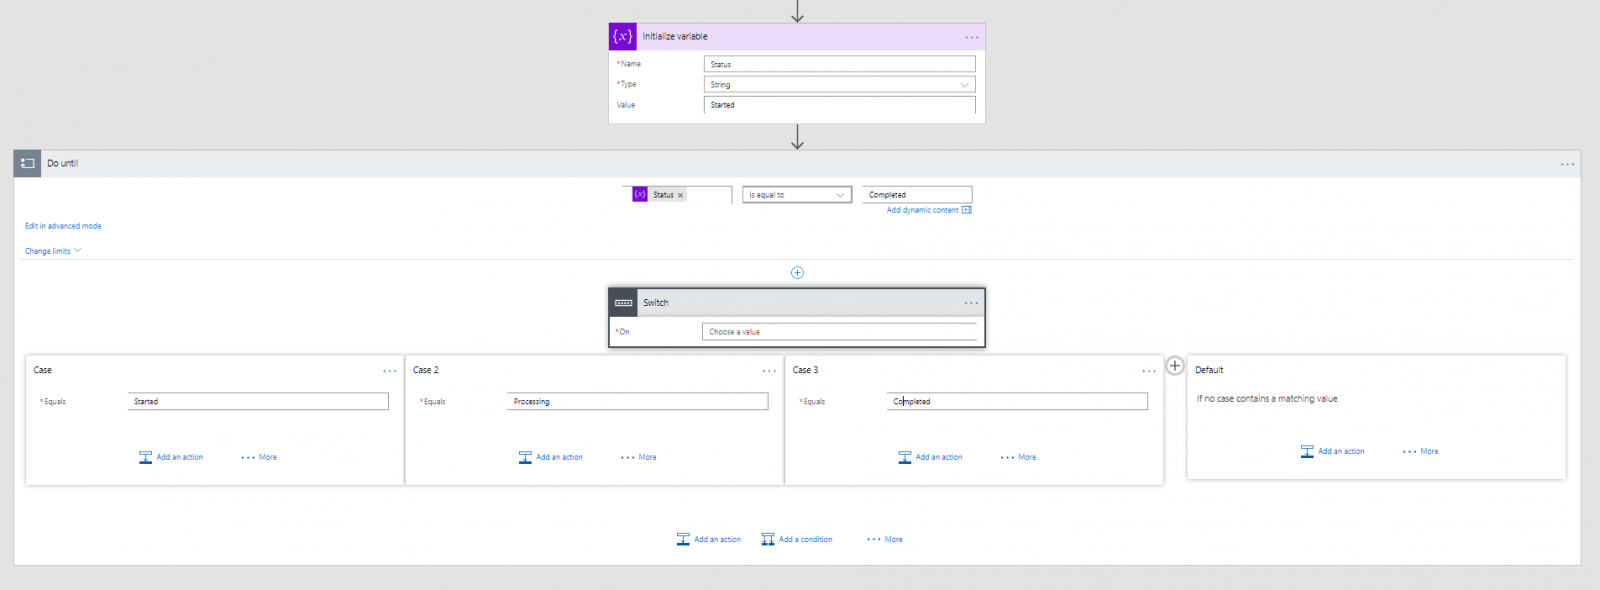Click Add an action in Case 2
The height and width of the screenshot is (590, 1600).
pyautogui.click(x=559, y=458)
